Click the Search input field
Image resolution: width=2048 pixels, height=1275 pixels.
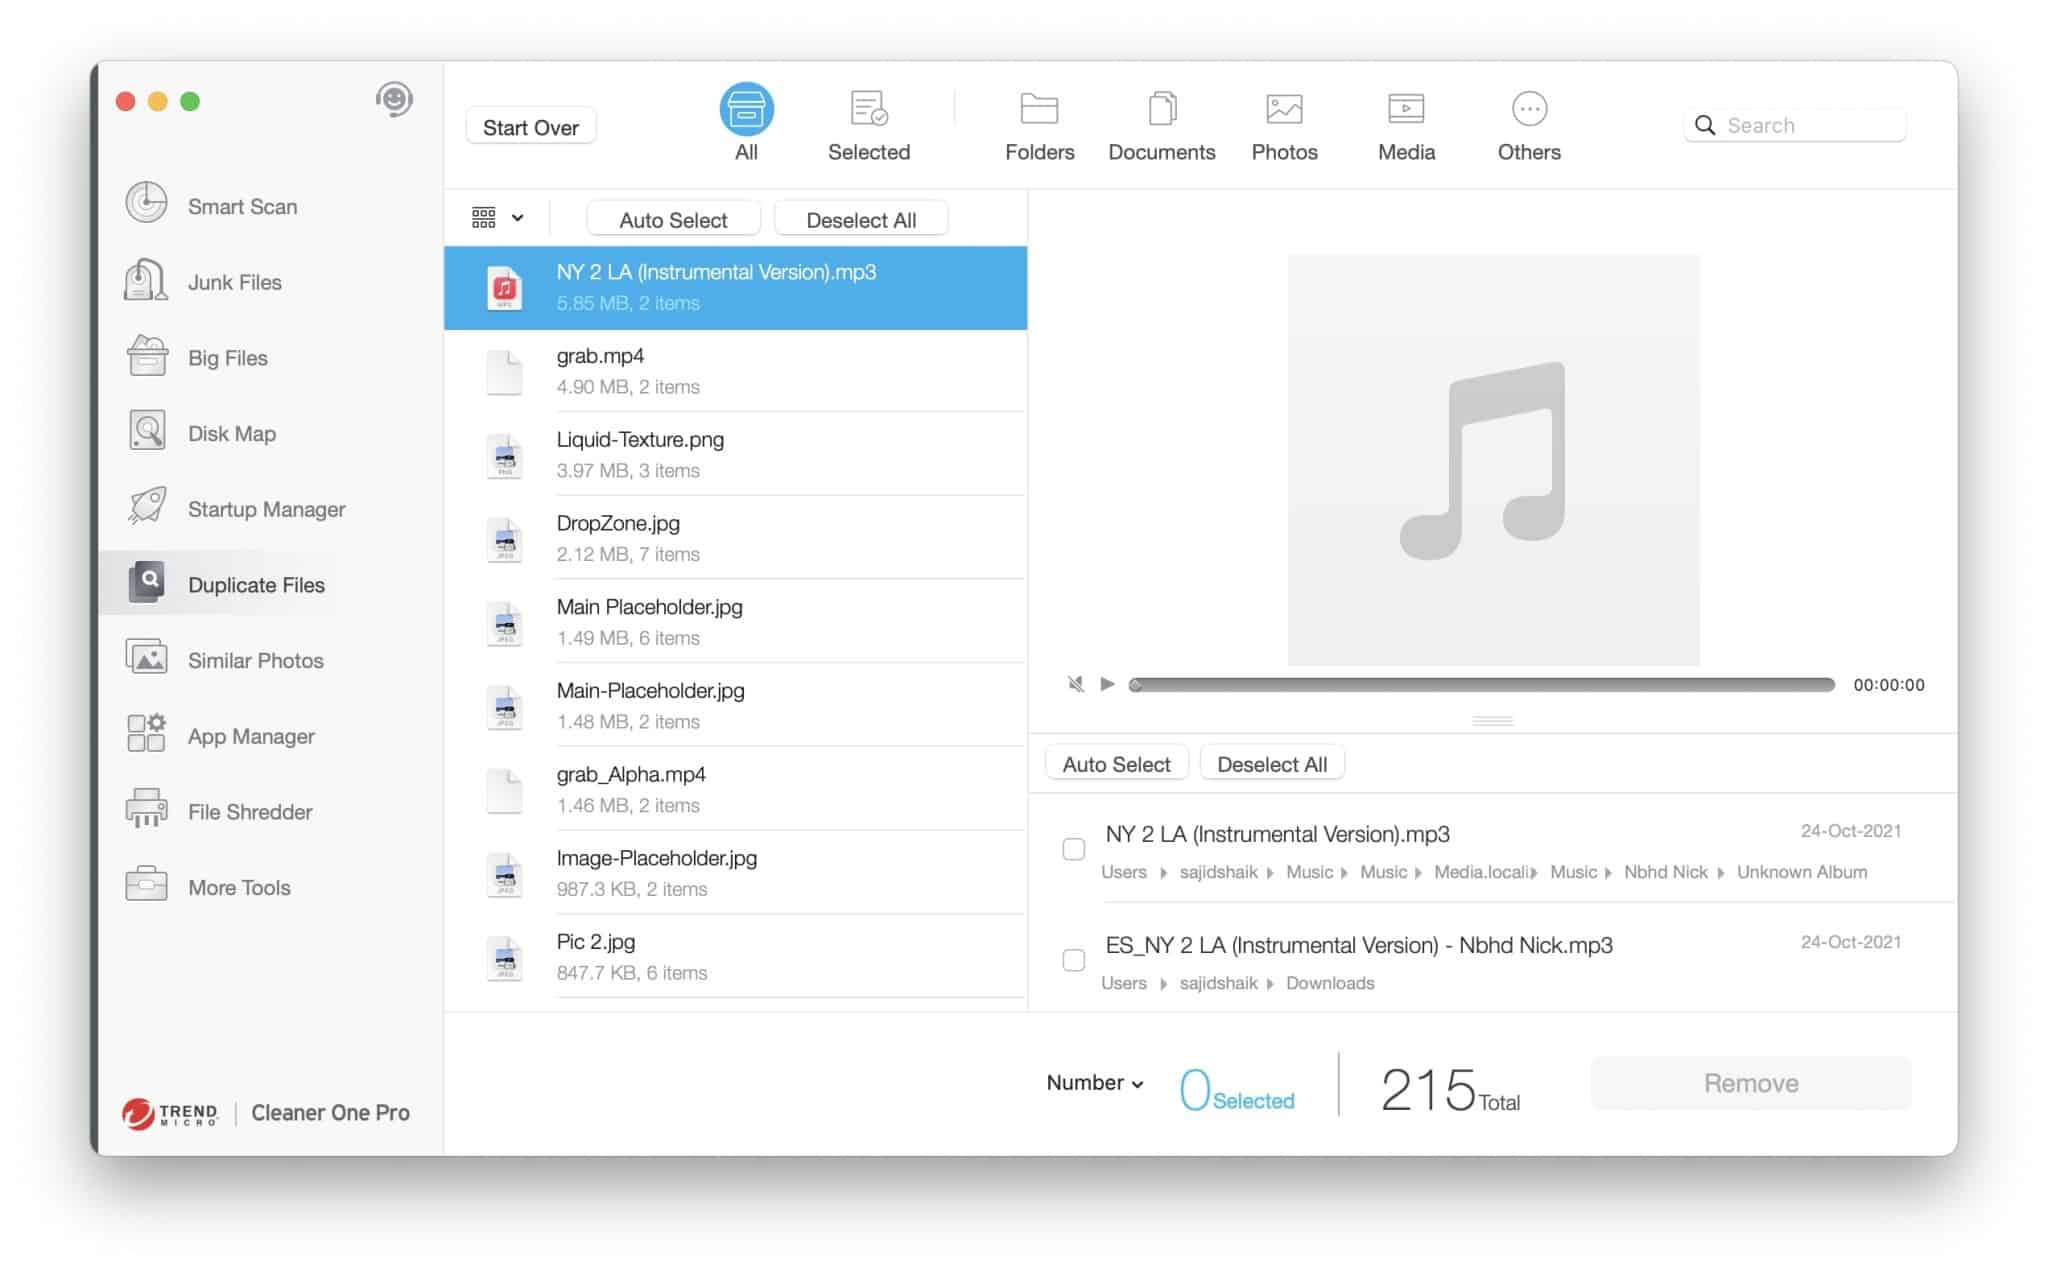coord(1795,125)
